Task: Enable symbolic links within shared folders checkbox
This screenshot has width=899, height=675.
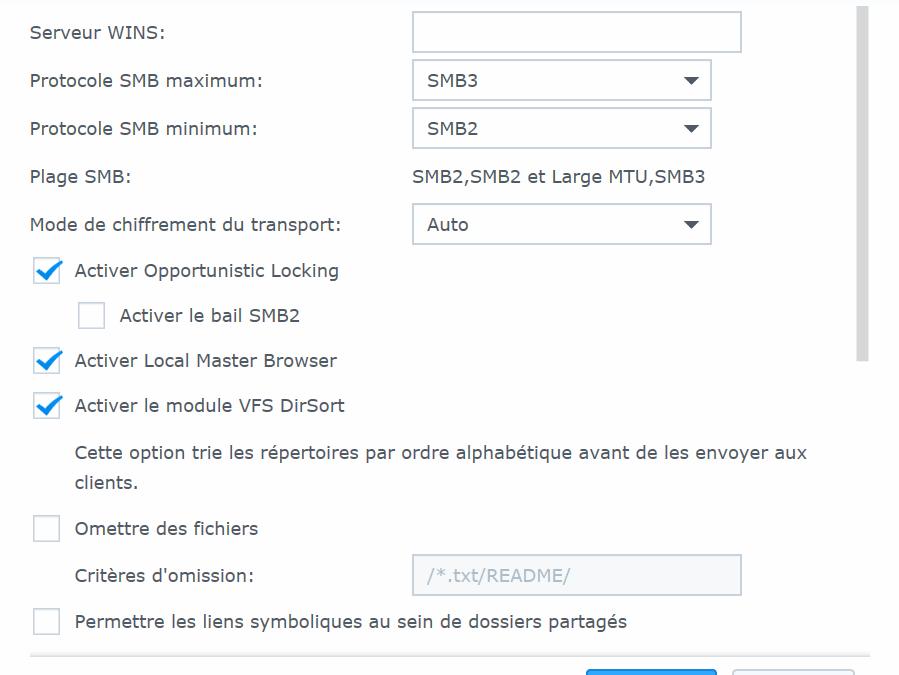Action: 47,622
